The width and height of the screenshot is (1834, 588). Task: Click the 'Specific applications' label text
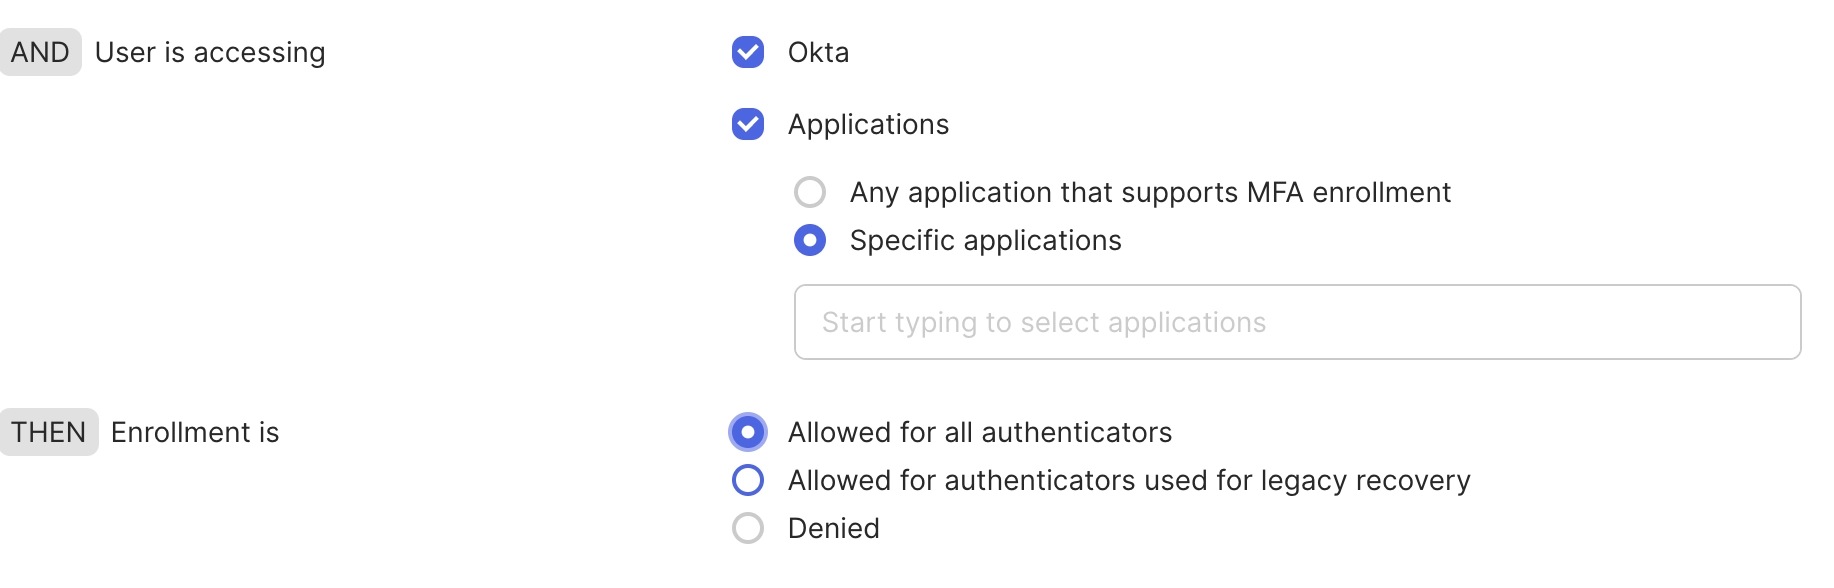985,240
